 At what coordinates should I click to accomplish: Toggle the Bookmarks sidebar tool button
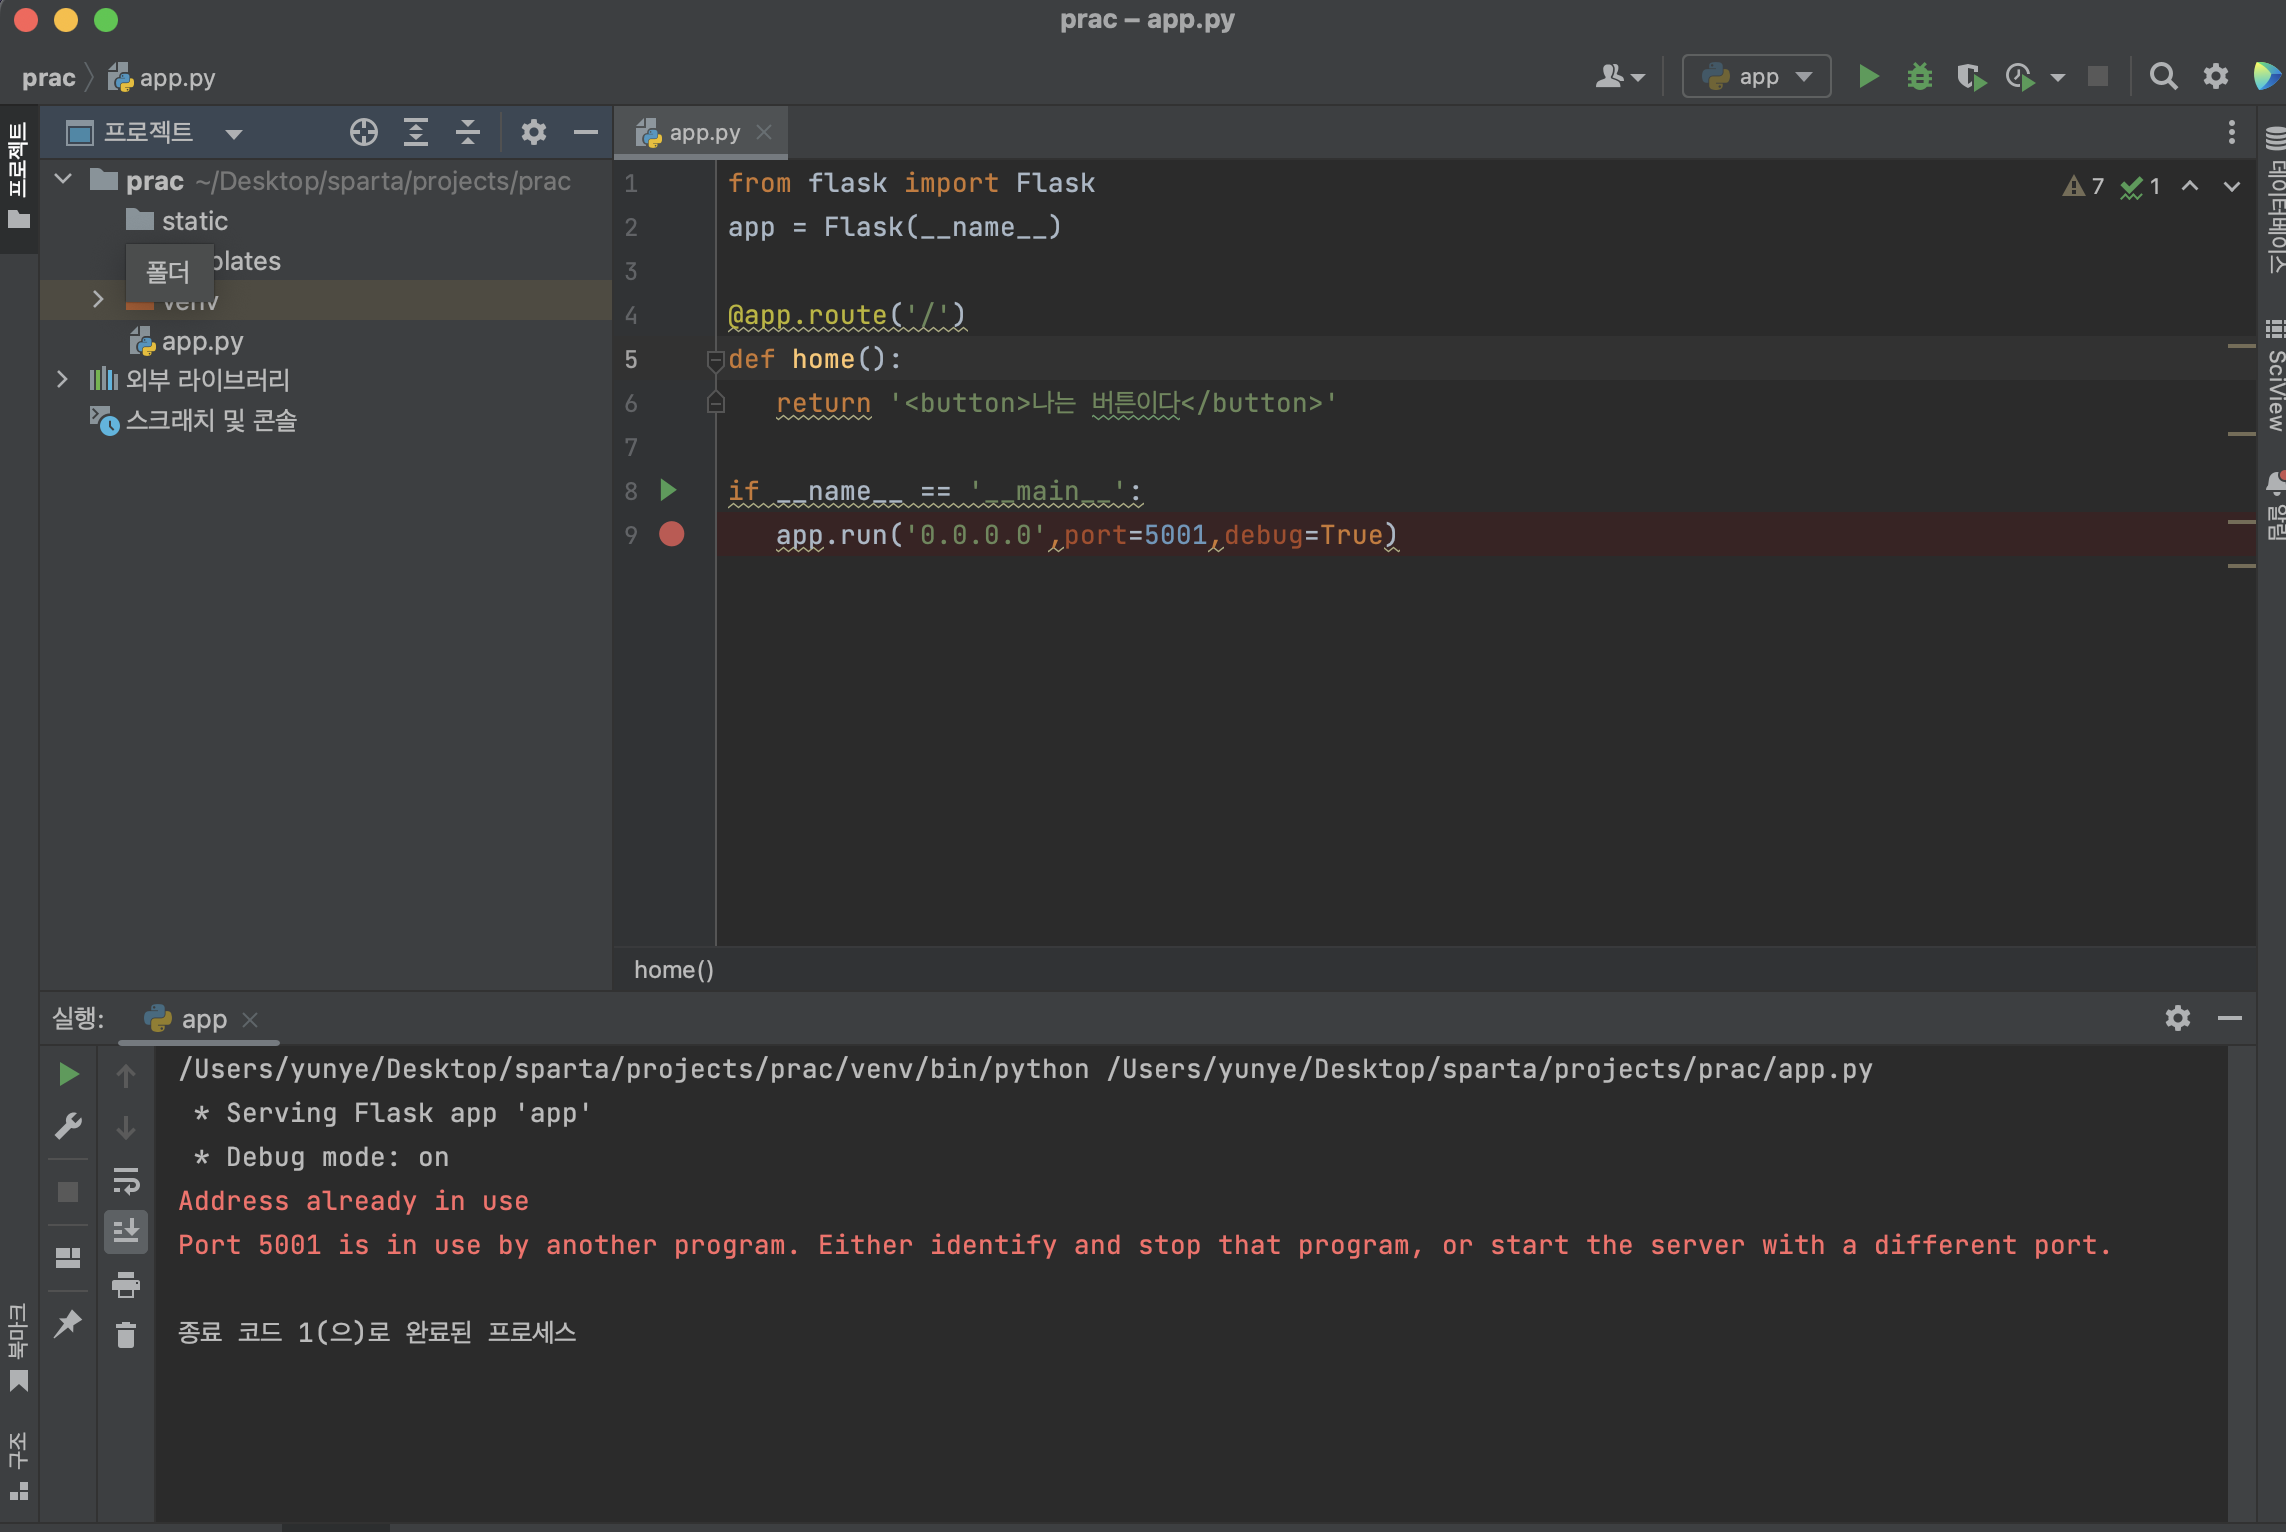18,1347
